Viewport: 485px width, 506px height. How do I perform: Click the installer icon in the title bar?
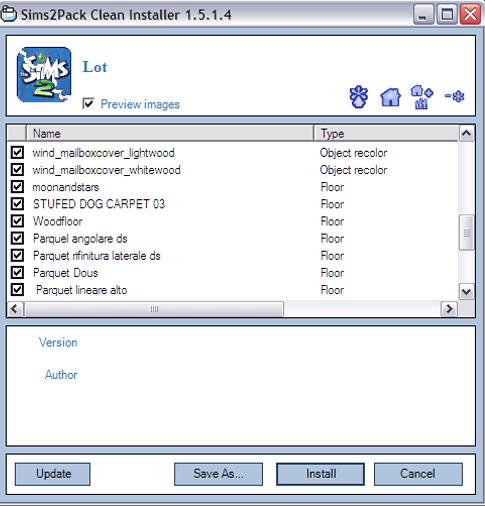(8, 14)
